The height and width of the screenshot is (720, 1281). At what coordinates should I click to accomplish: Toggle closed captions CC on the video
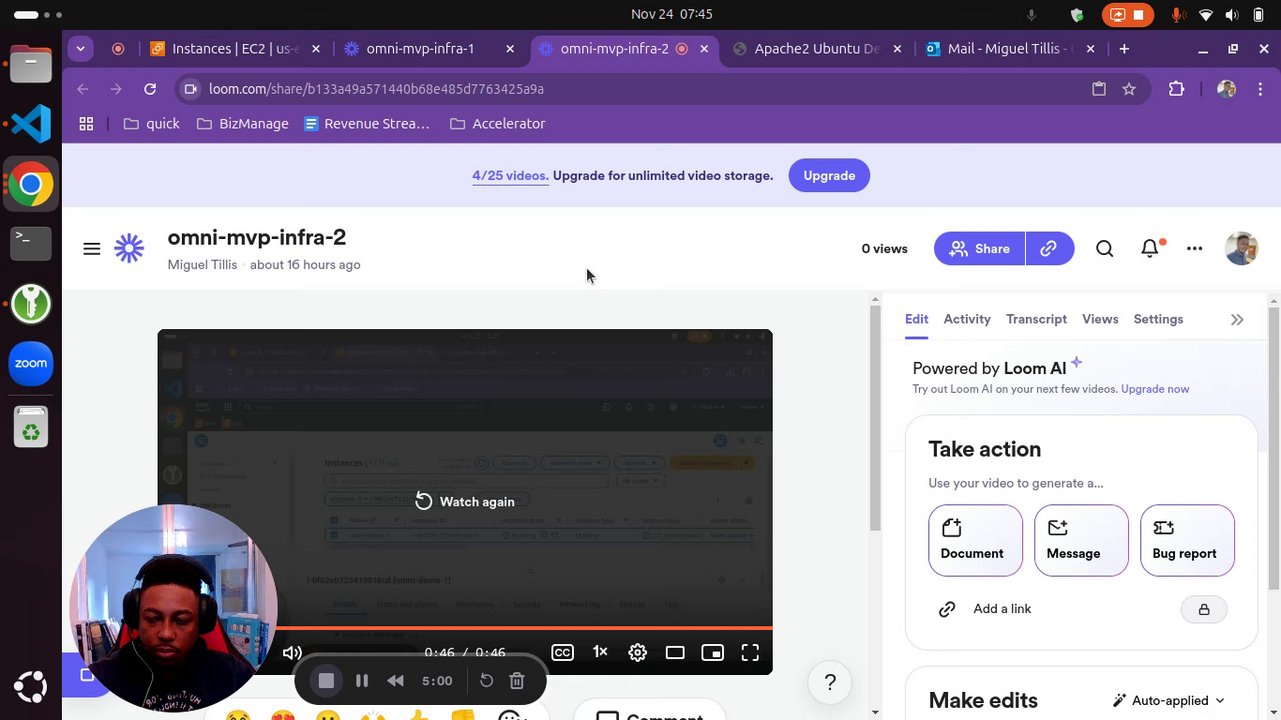(563, 653)
